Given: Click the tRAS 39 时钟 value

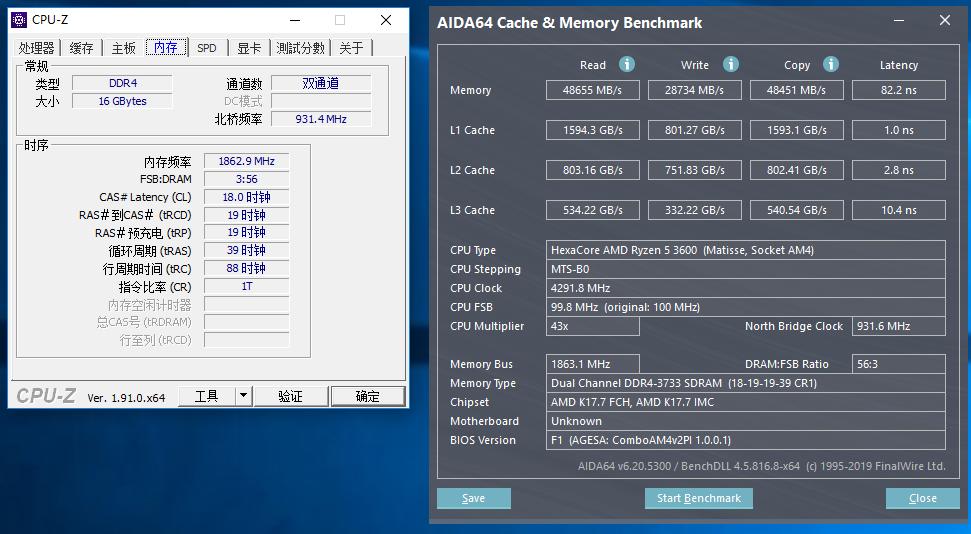Looking at the screenshot, I should 246,250.
